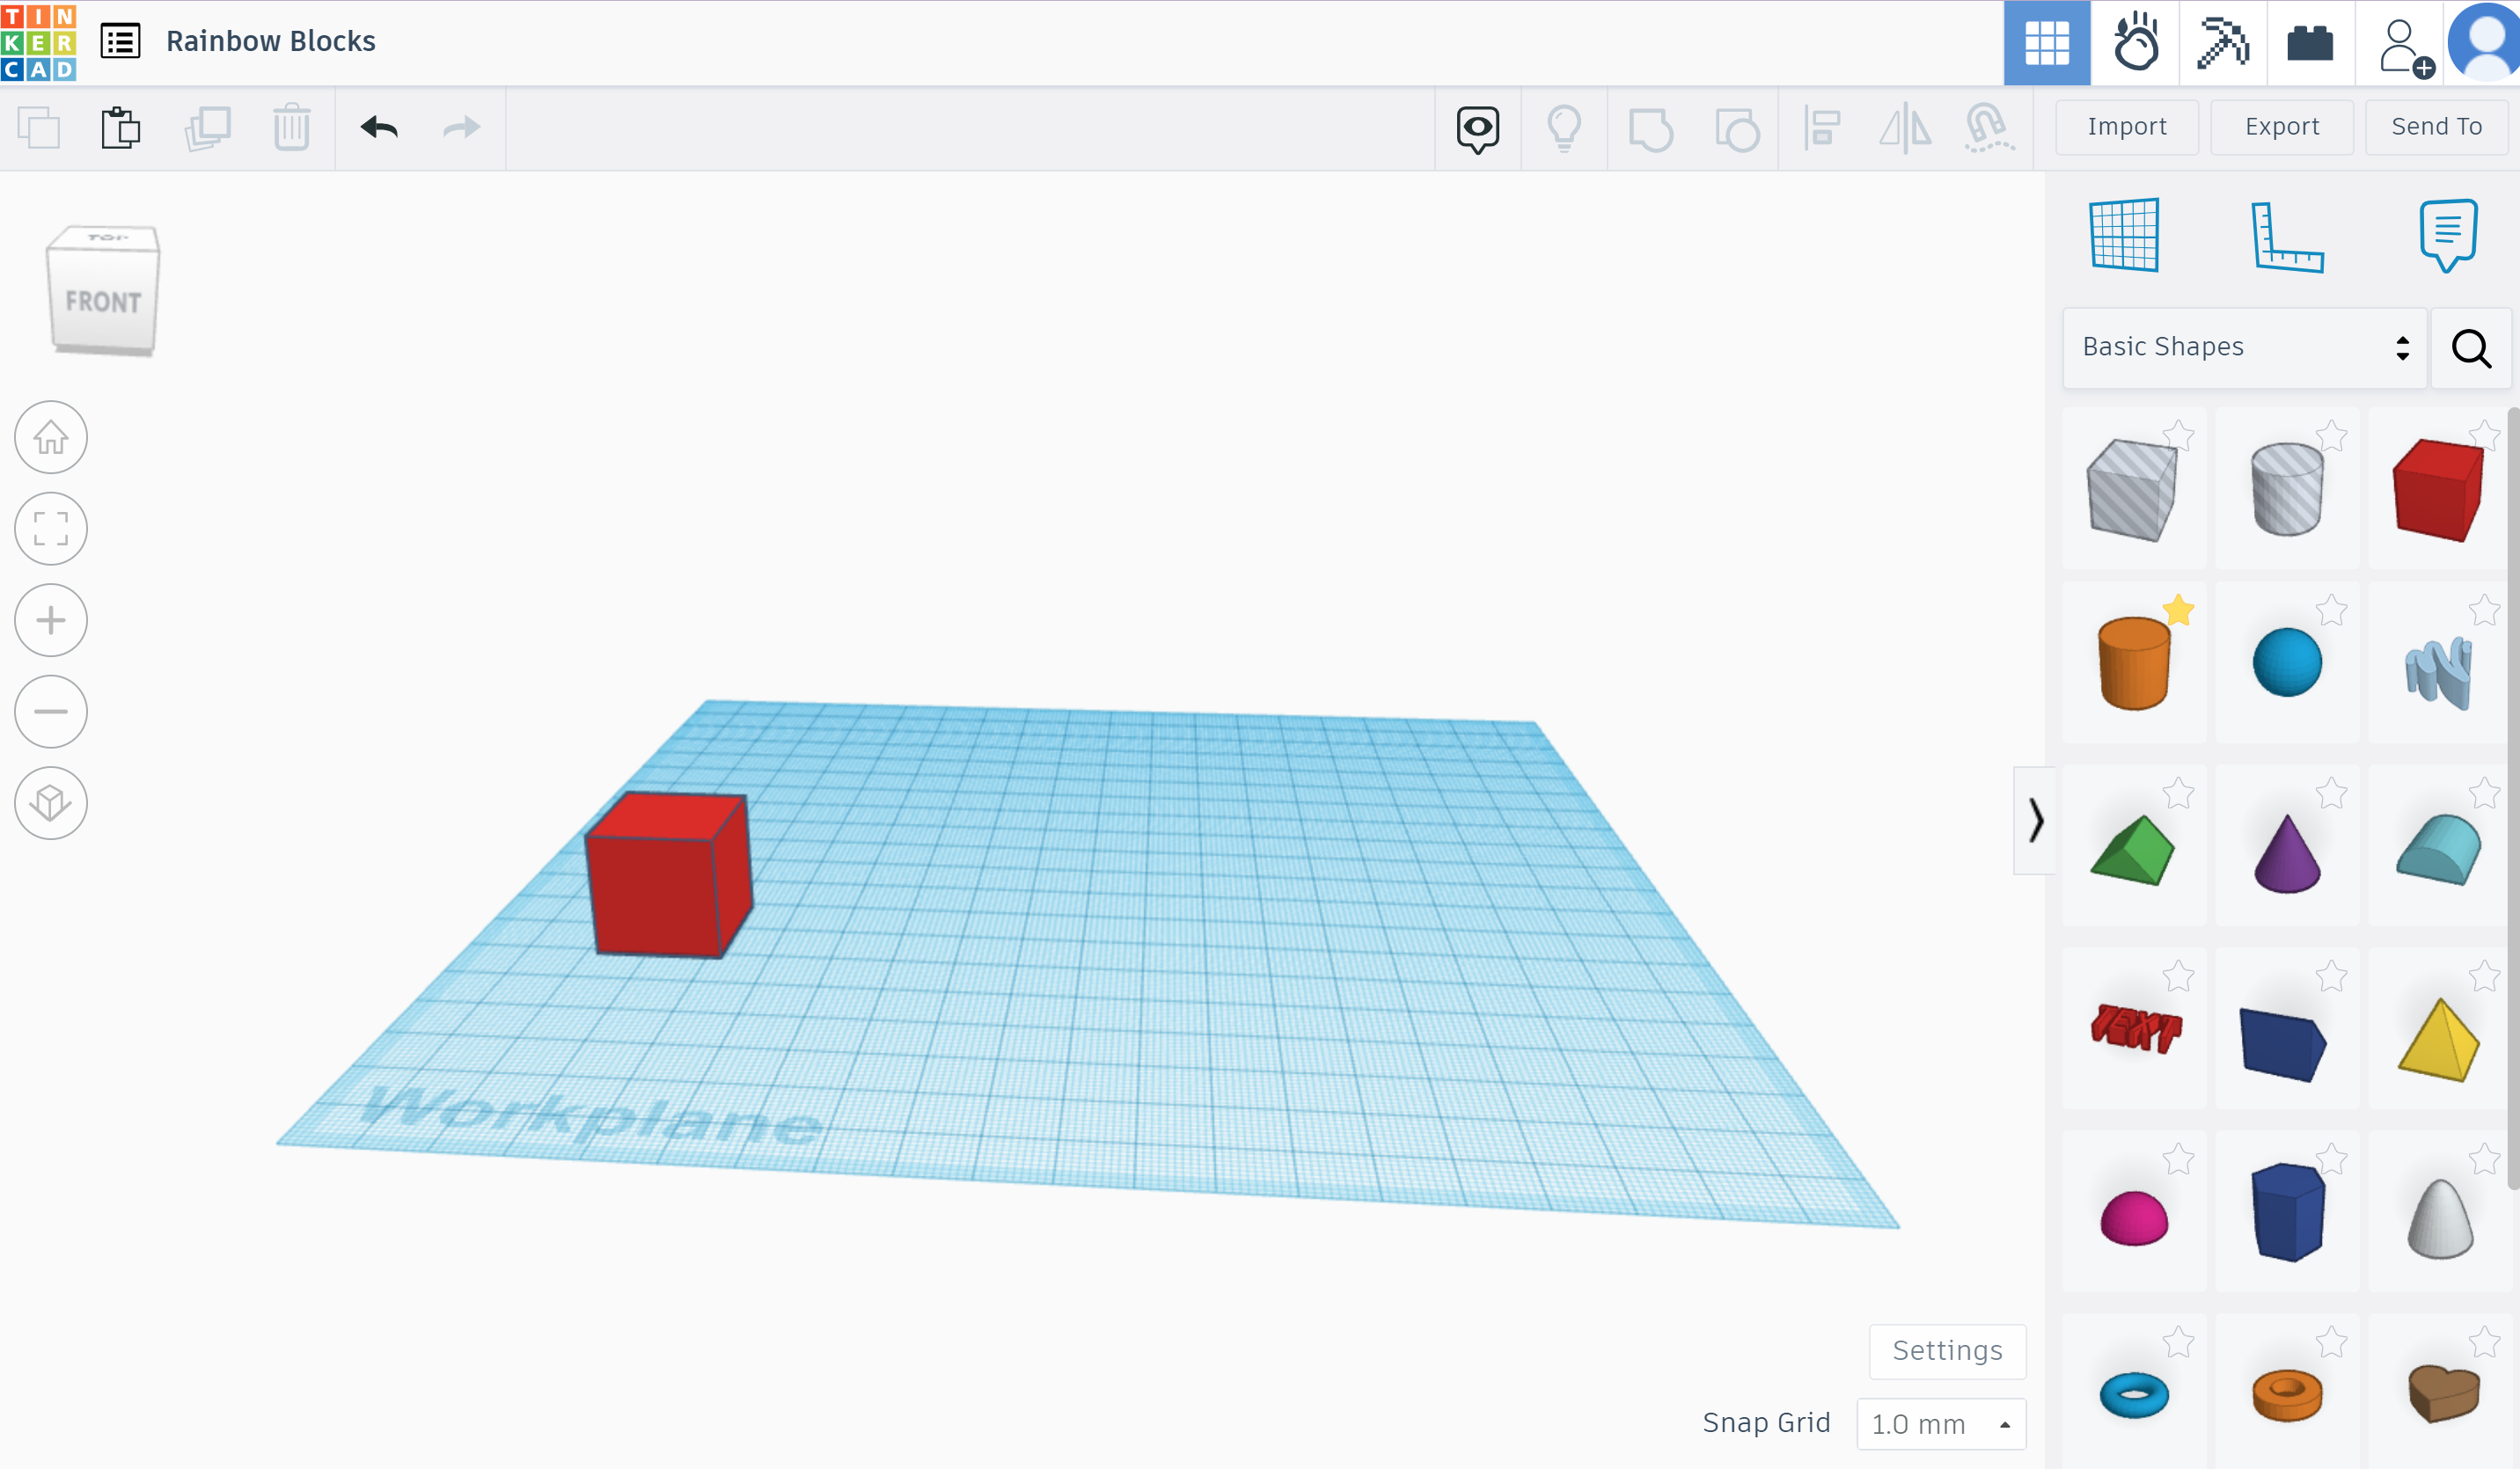
Task: Select the Workplane tool in the right panel
Action: point(2125,235)
